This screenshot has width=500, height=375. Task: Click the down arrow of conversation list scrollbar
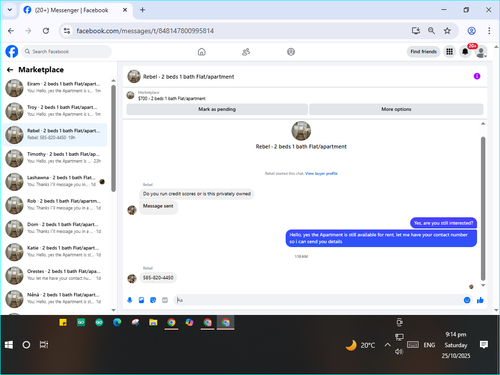pos(113,310)
